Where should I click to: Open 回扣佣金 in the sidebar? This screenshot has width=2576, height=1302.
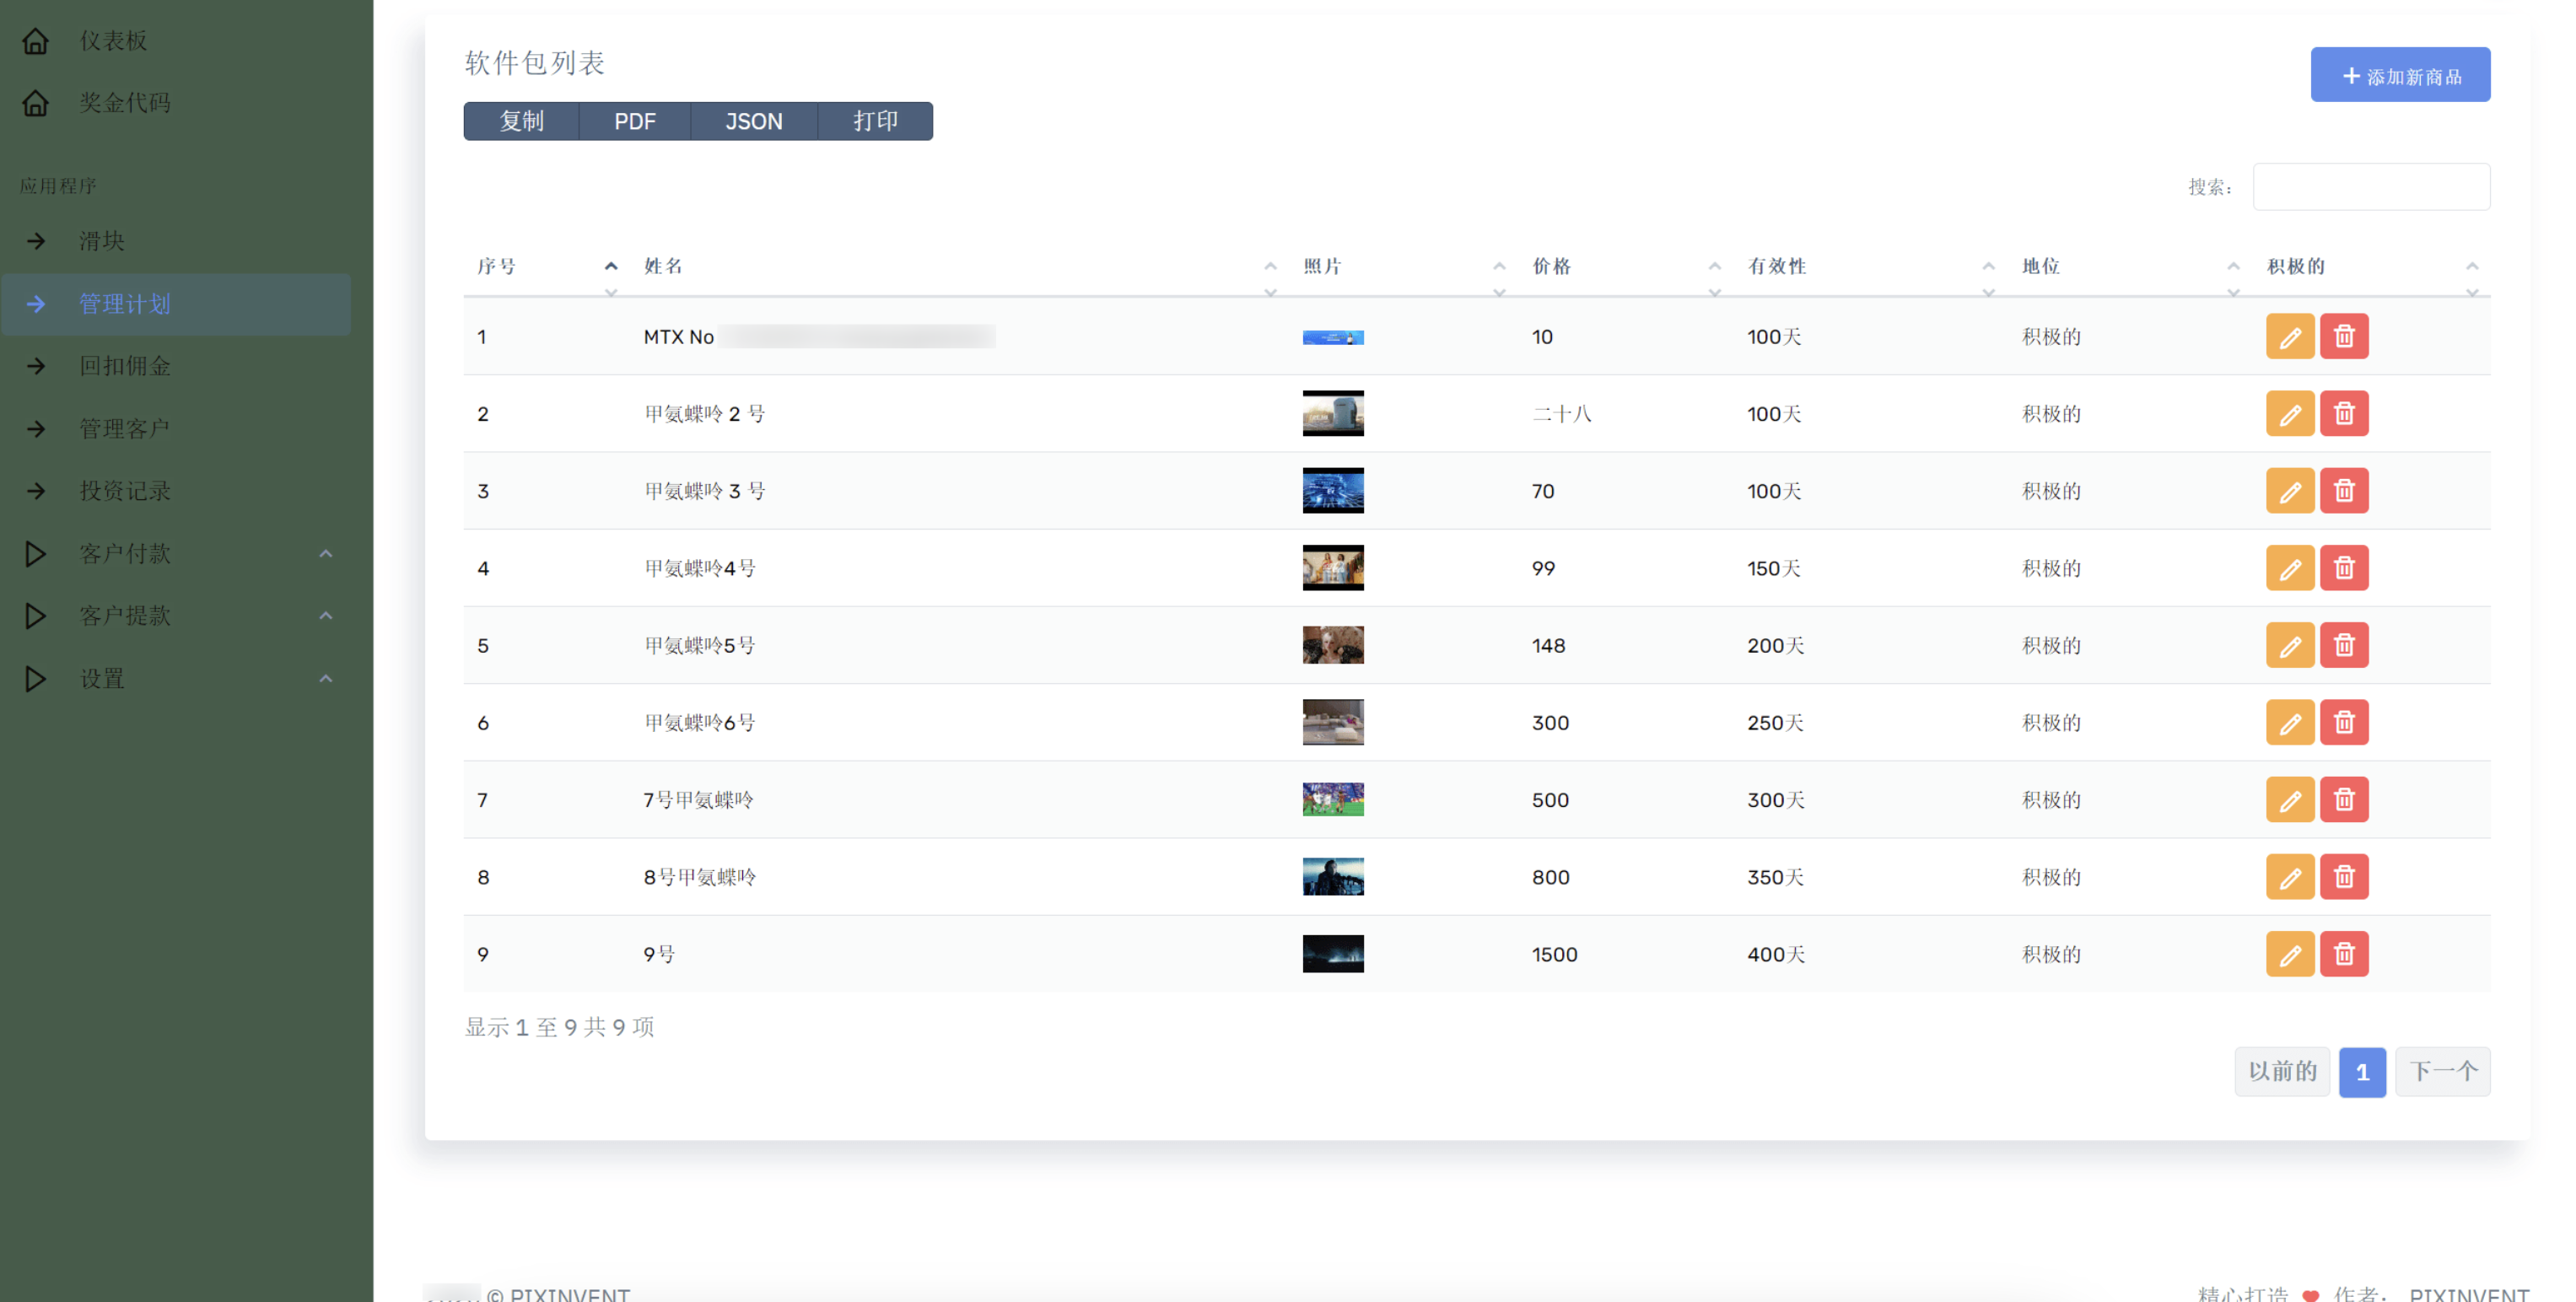(x=125, y=366)
